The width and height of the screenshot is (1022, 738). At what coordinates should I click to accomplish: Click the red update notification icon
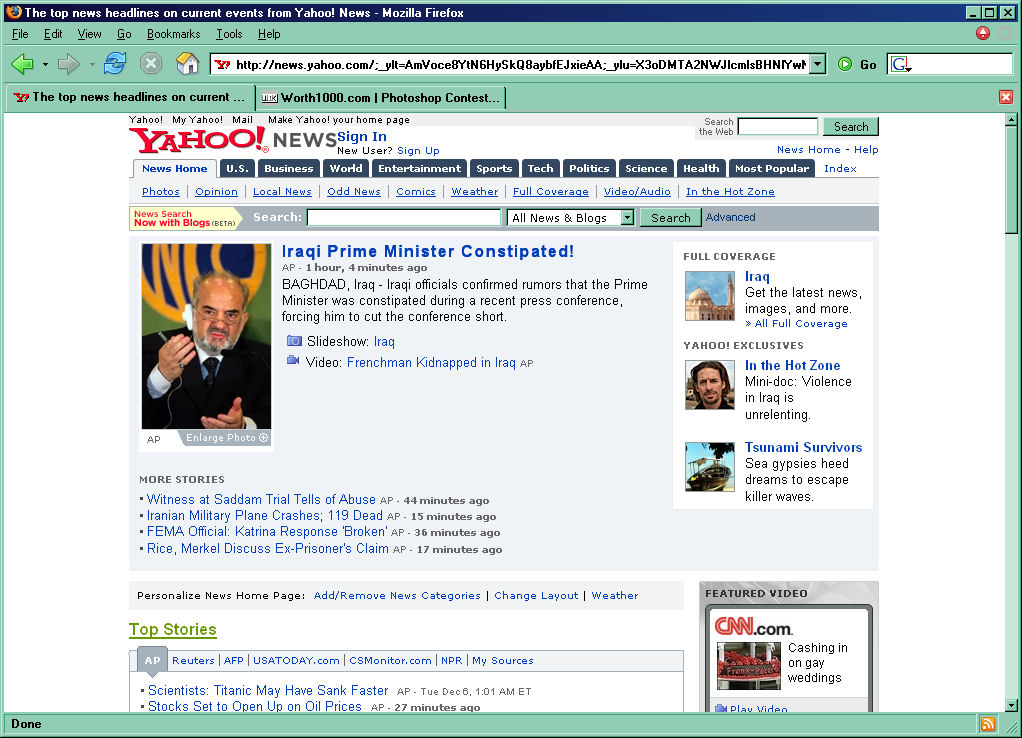(x=983, y=33)
